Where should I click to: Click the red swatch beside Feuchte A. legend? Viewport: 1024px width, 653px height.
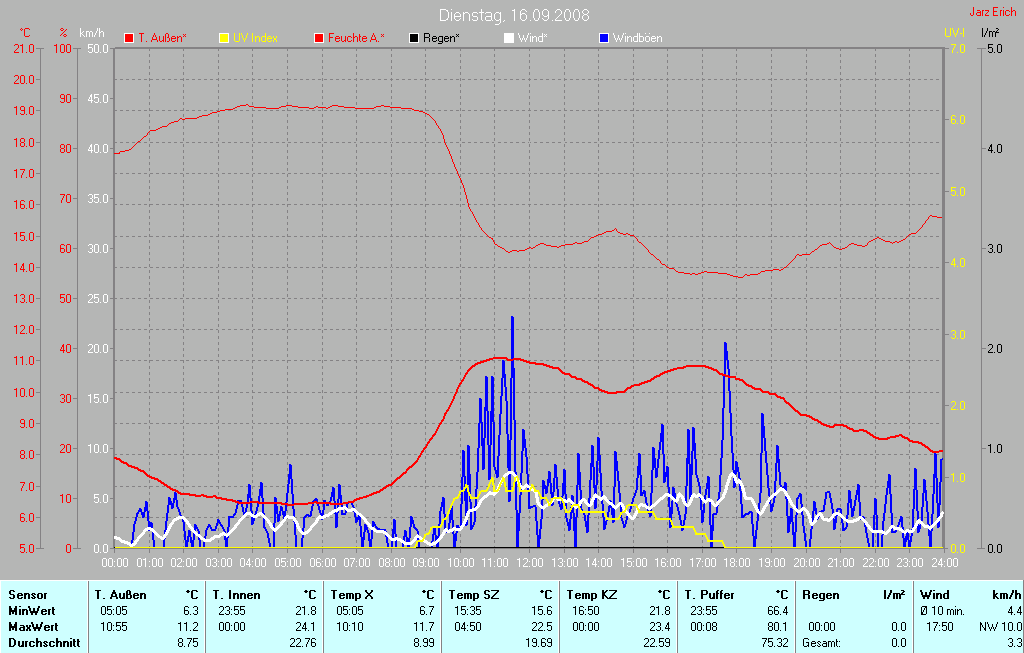[x=320, y=38]
